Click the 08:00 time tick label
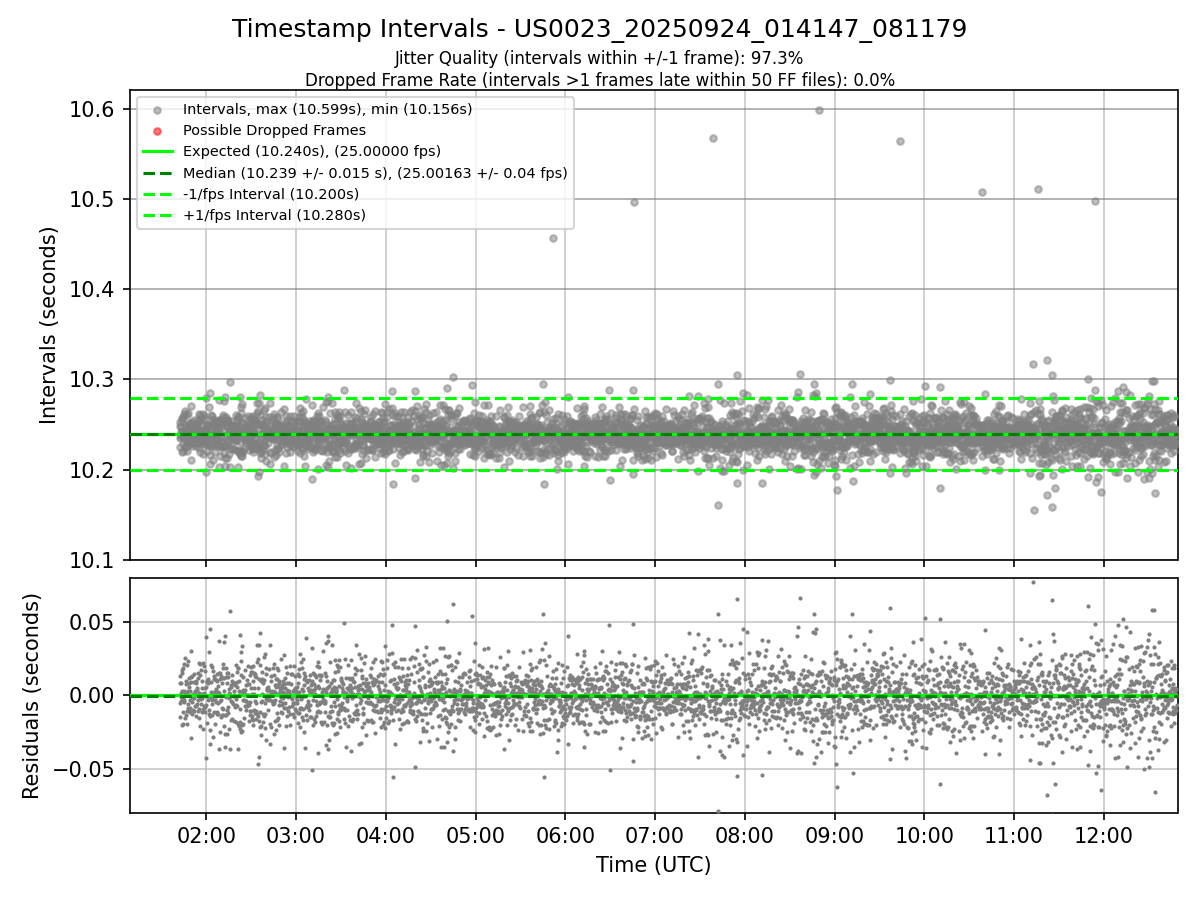1200x900 pixels. pos(745,835)
